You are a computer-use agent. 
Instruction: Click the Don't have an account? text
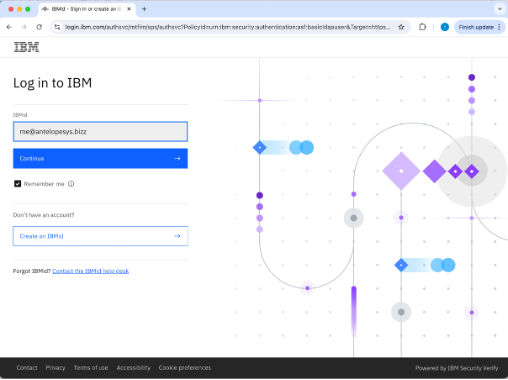[44, 215]
